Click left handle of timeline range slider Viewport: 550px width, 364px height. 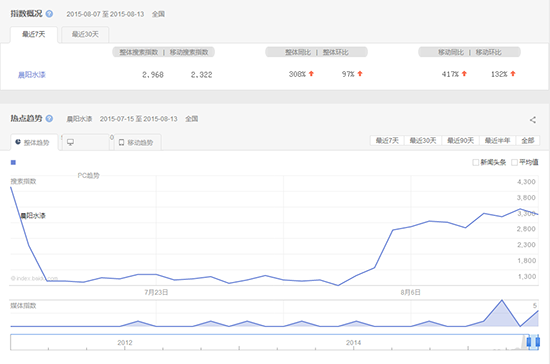[x=529, y=342]
